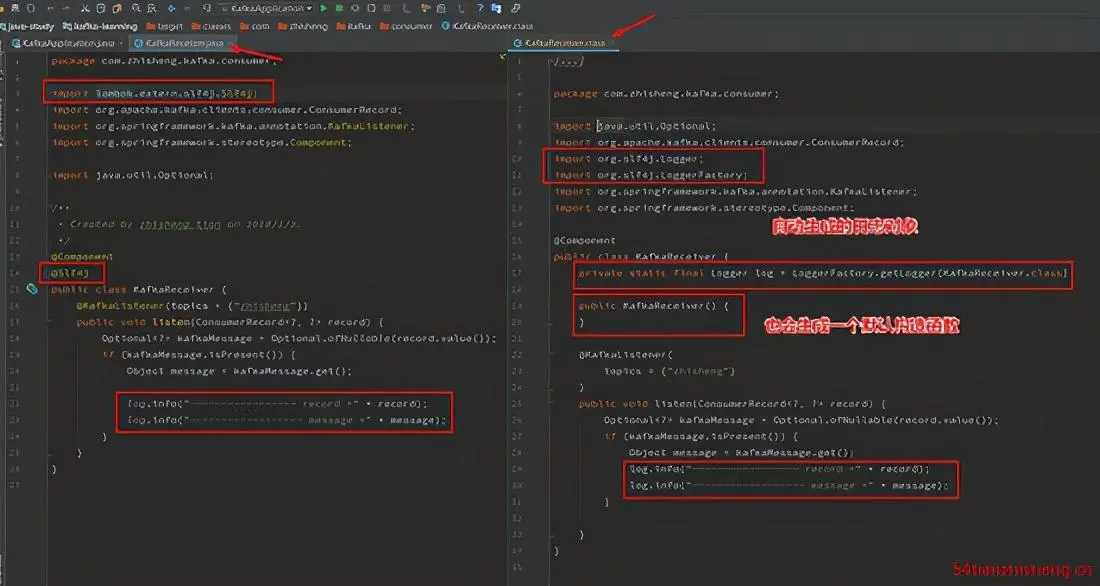Screen dimensions: 1100x586
Task: Open the KafkaApplication run configuration dropdown
Action: [266, 8]
